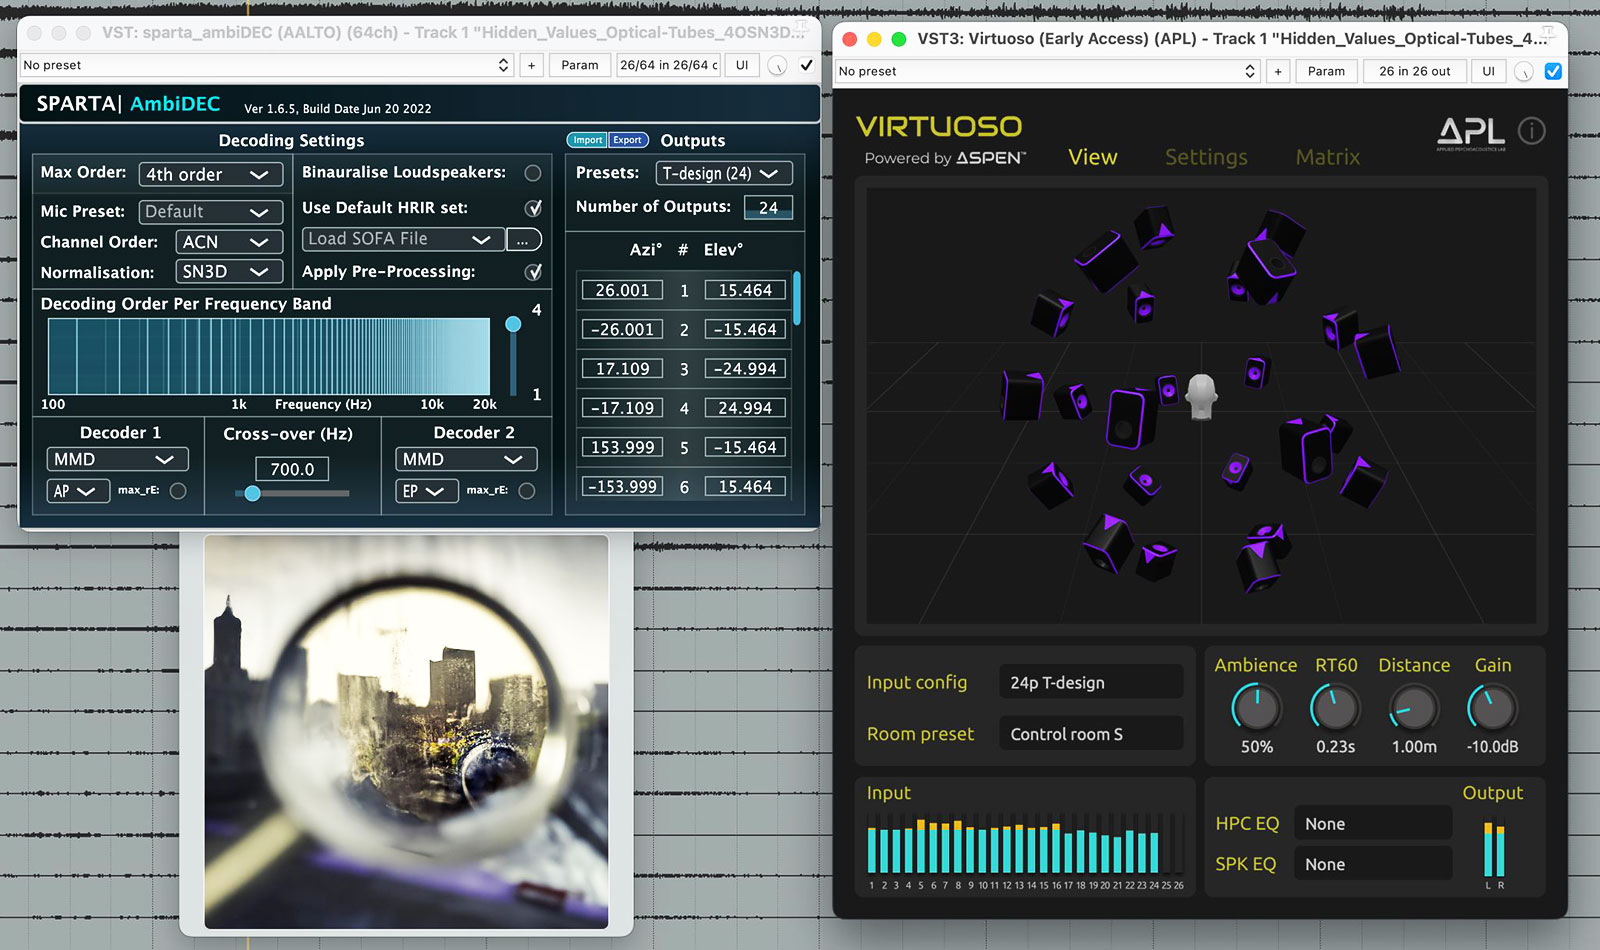
Task: Click the Ambience knob
Action: tap(1255, 708)
